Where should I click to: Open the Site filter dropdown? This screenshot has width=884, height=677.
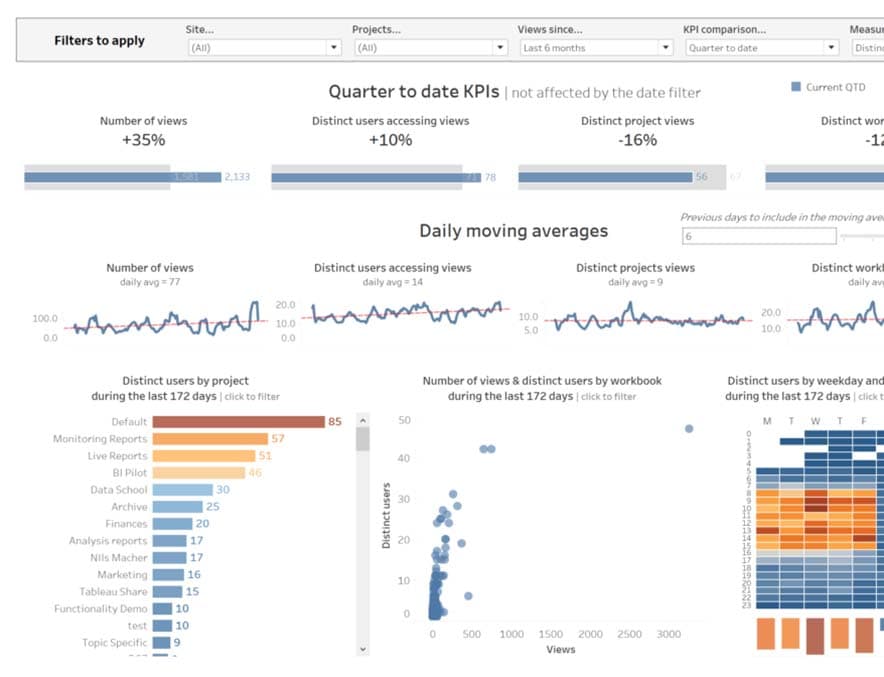pyautogui.click(x=333, y=47)
